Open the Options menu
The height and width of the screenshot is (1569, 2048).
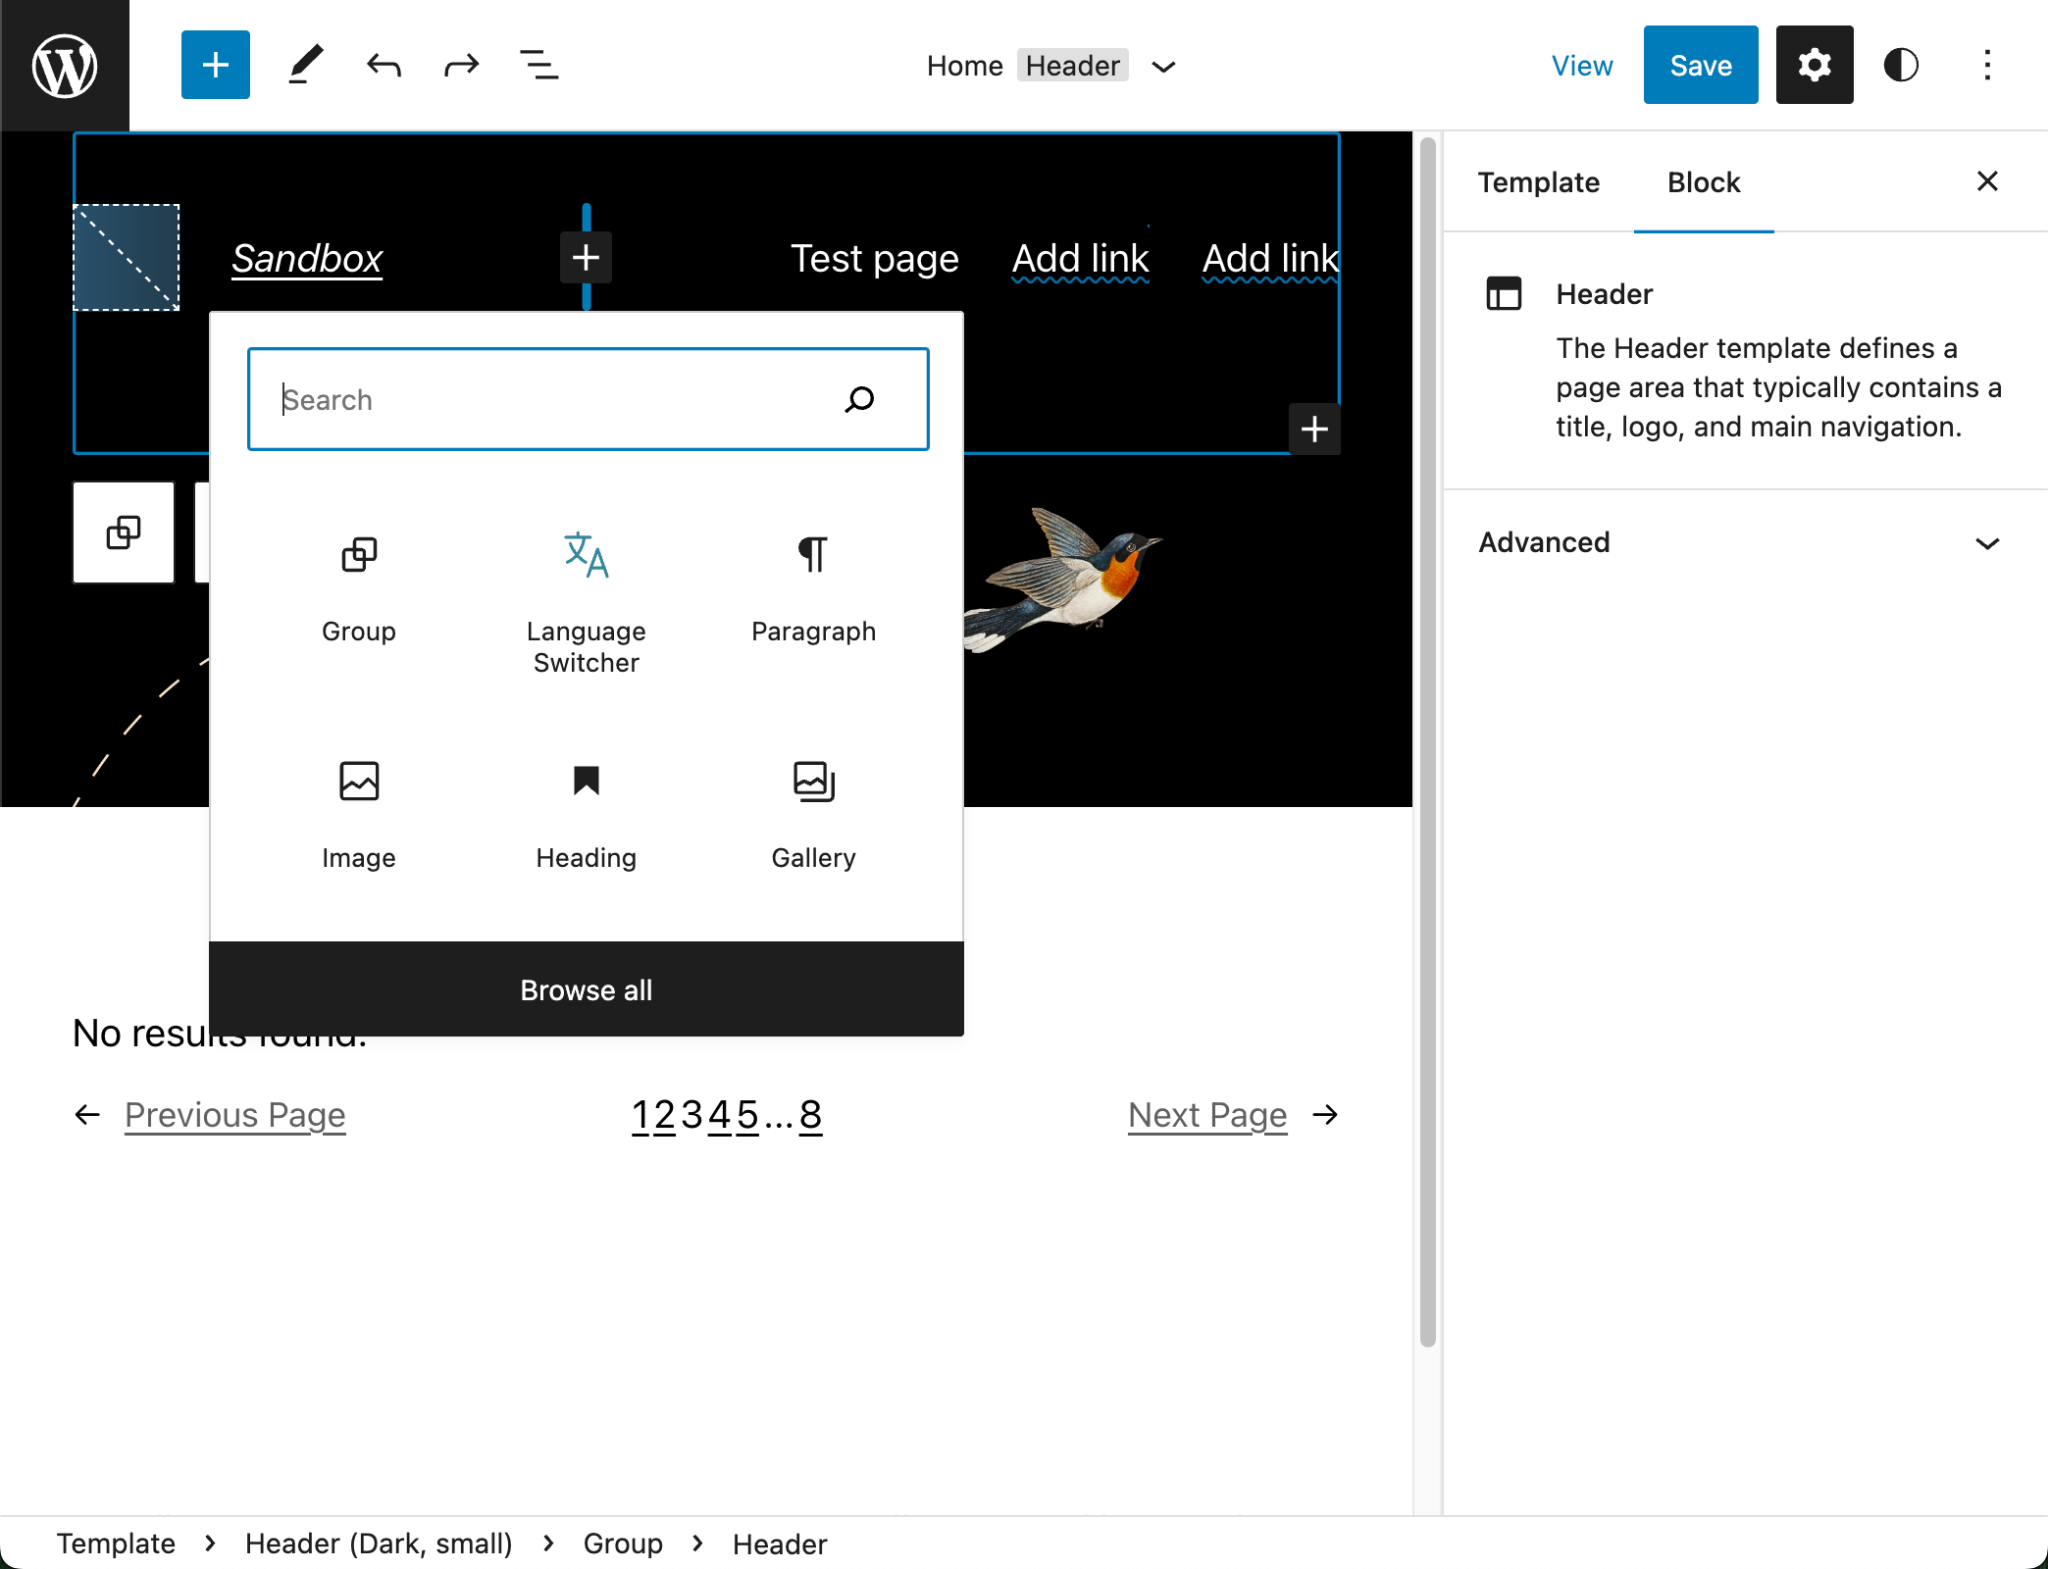1986,64
